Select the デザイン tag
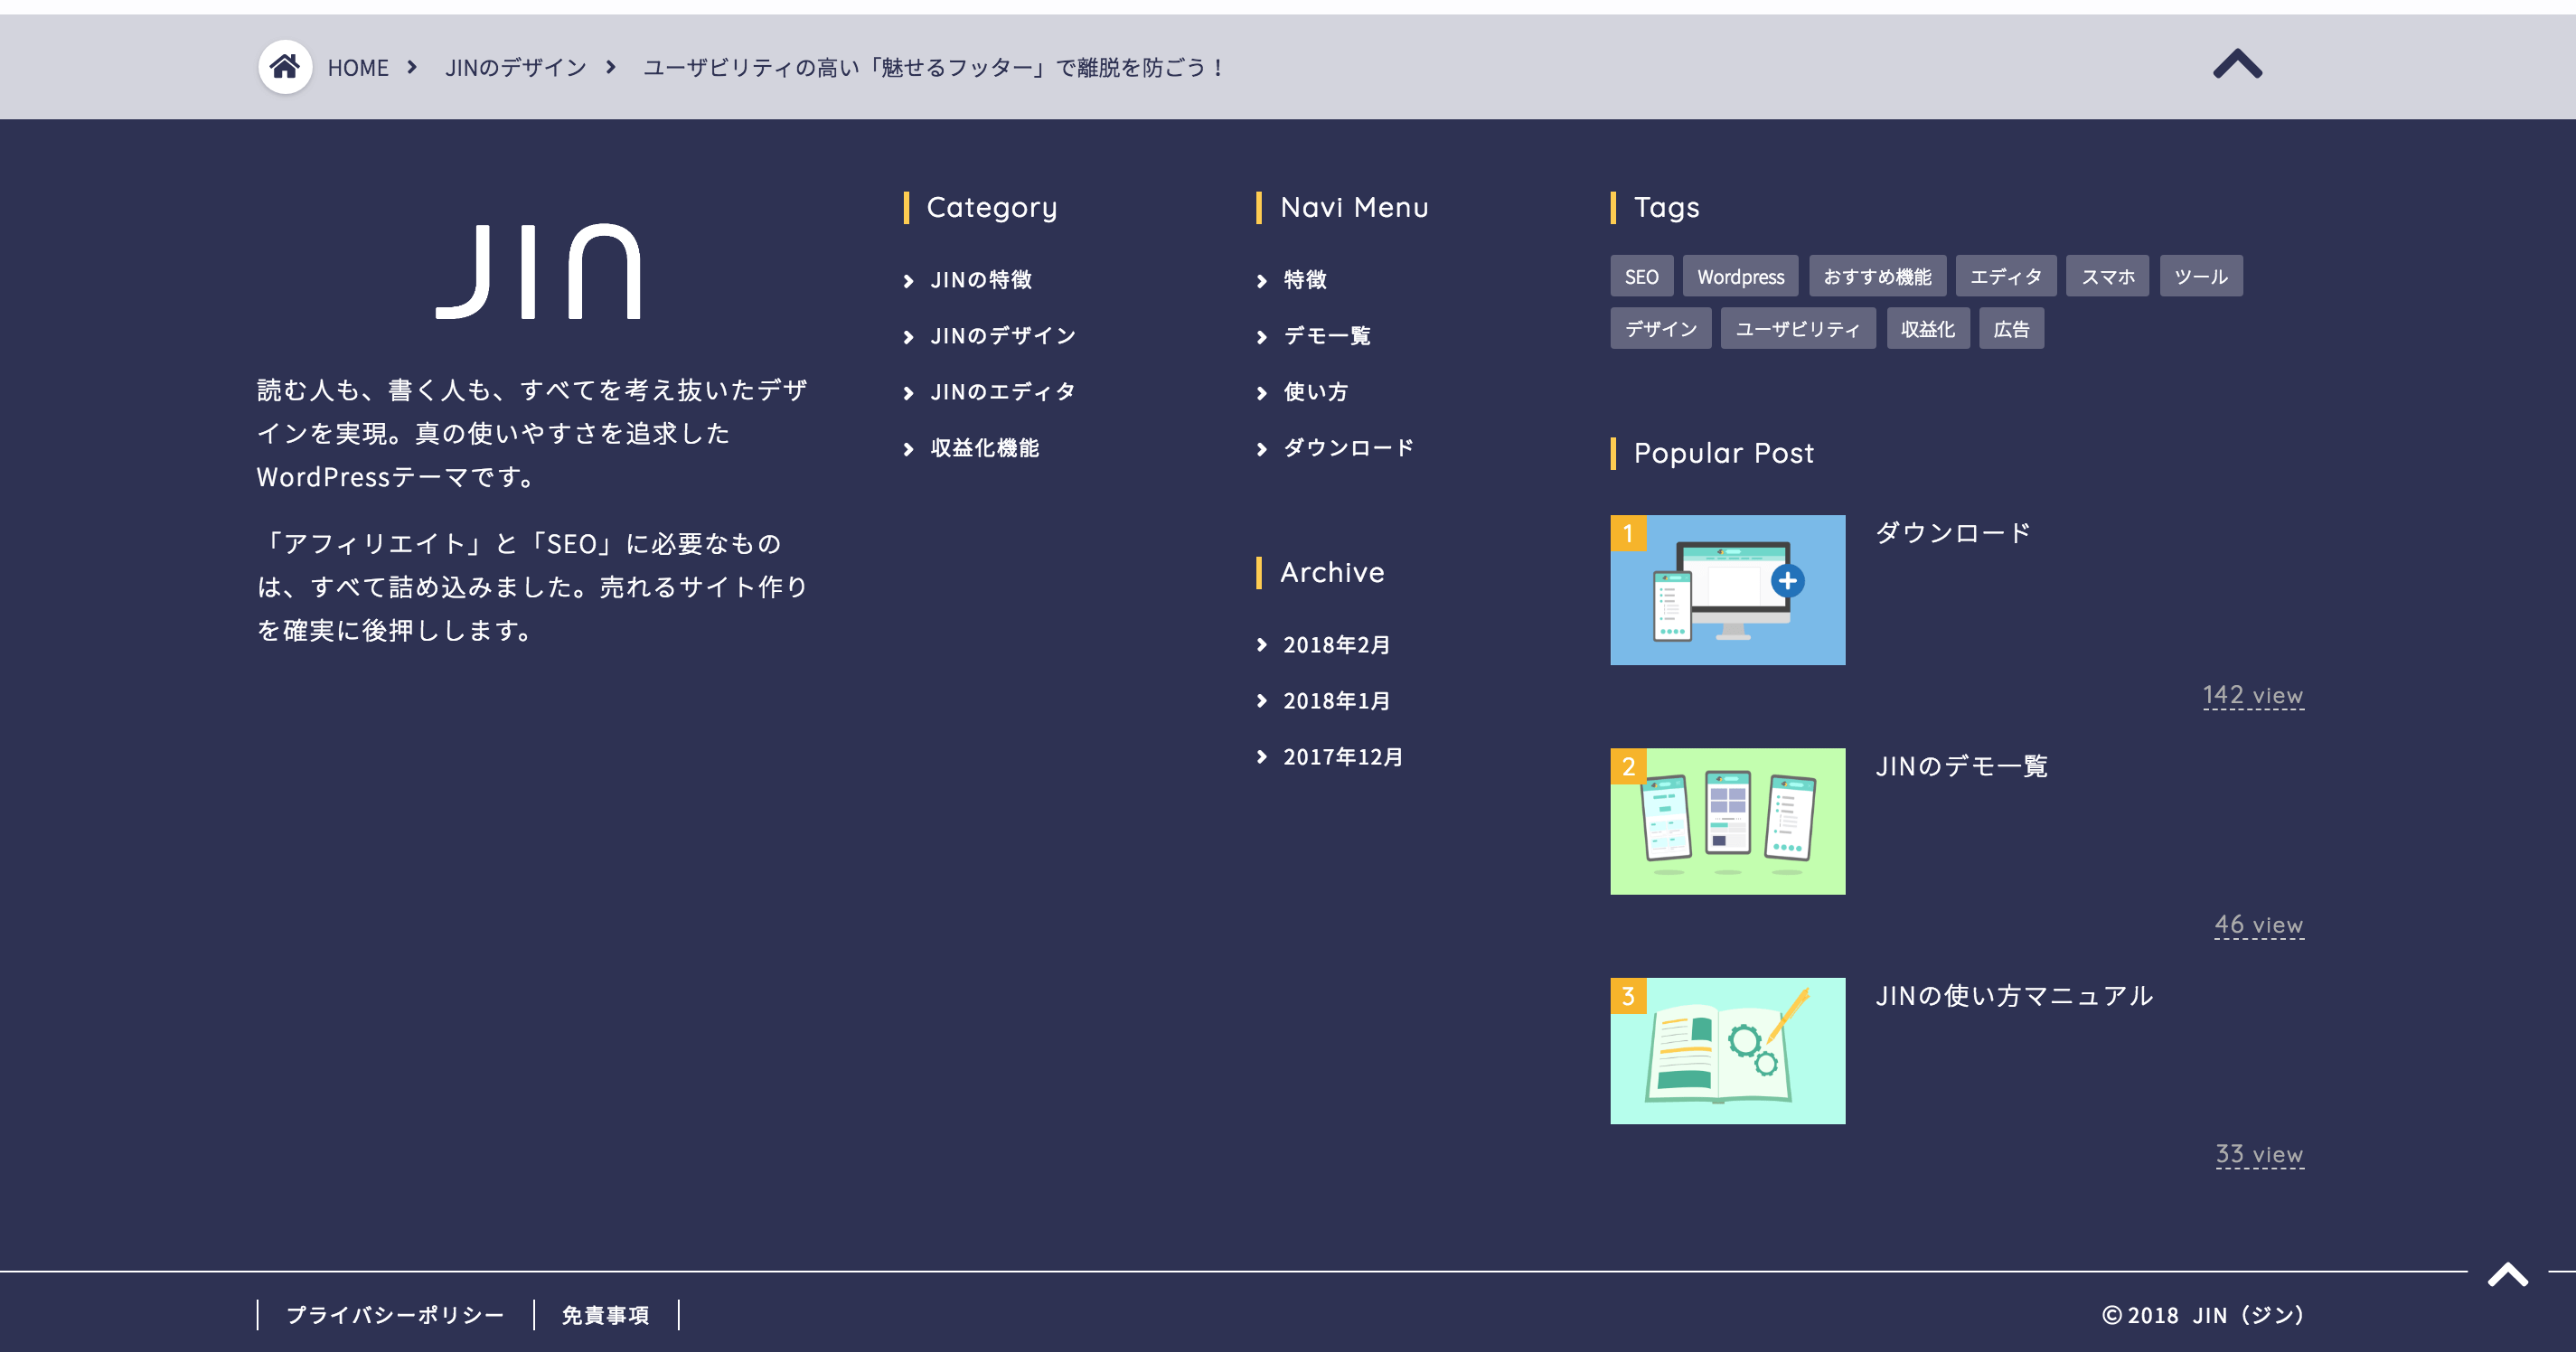Image resolution: width=2576 pixels, height=1352 pixels. (1660, 328)
